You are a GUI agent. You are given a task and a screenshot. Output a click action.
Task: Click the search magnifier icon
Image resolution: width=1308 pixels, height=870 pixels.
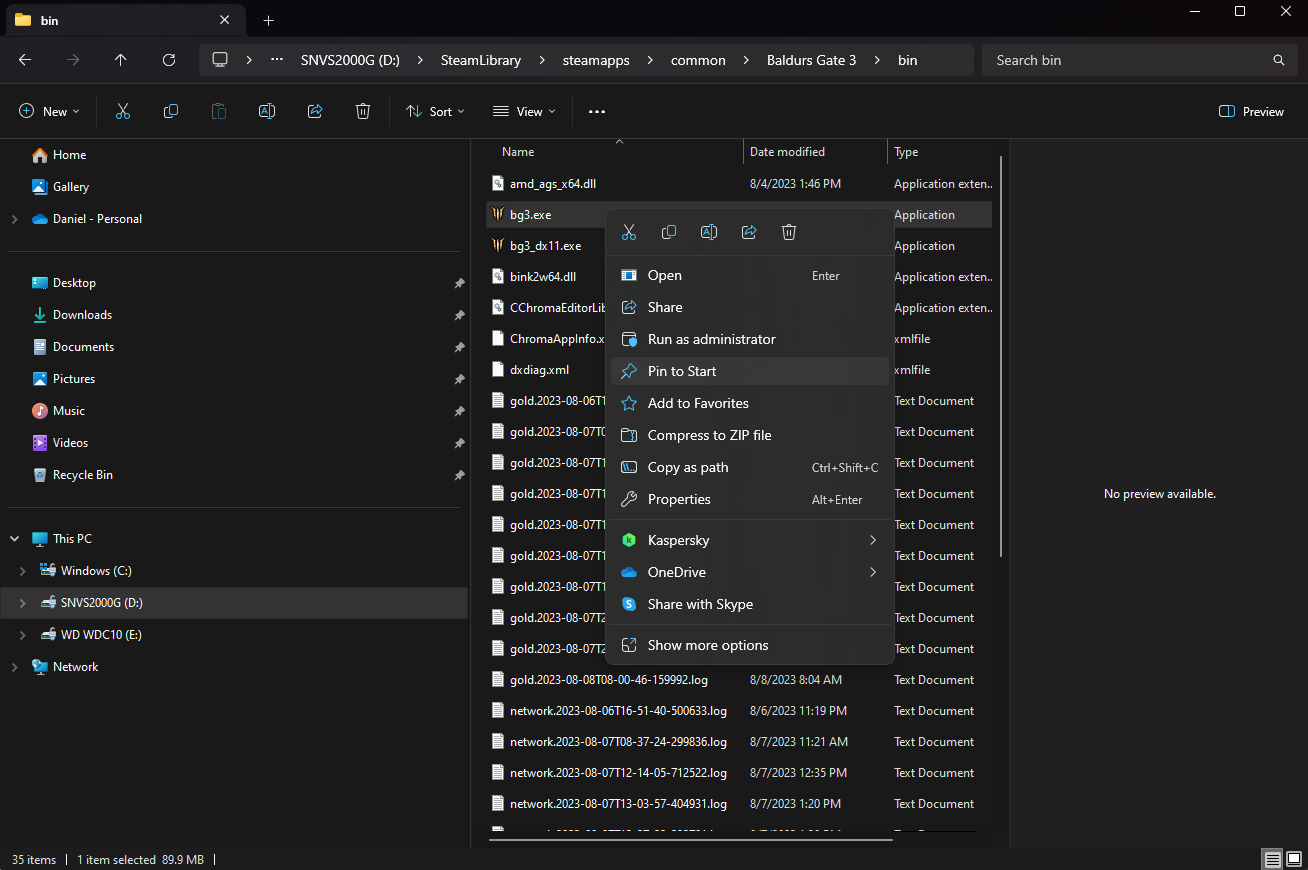tap(1278, 60)
